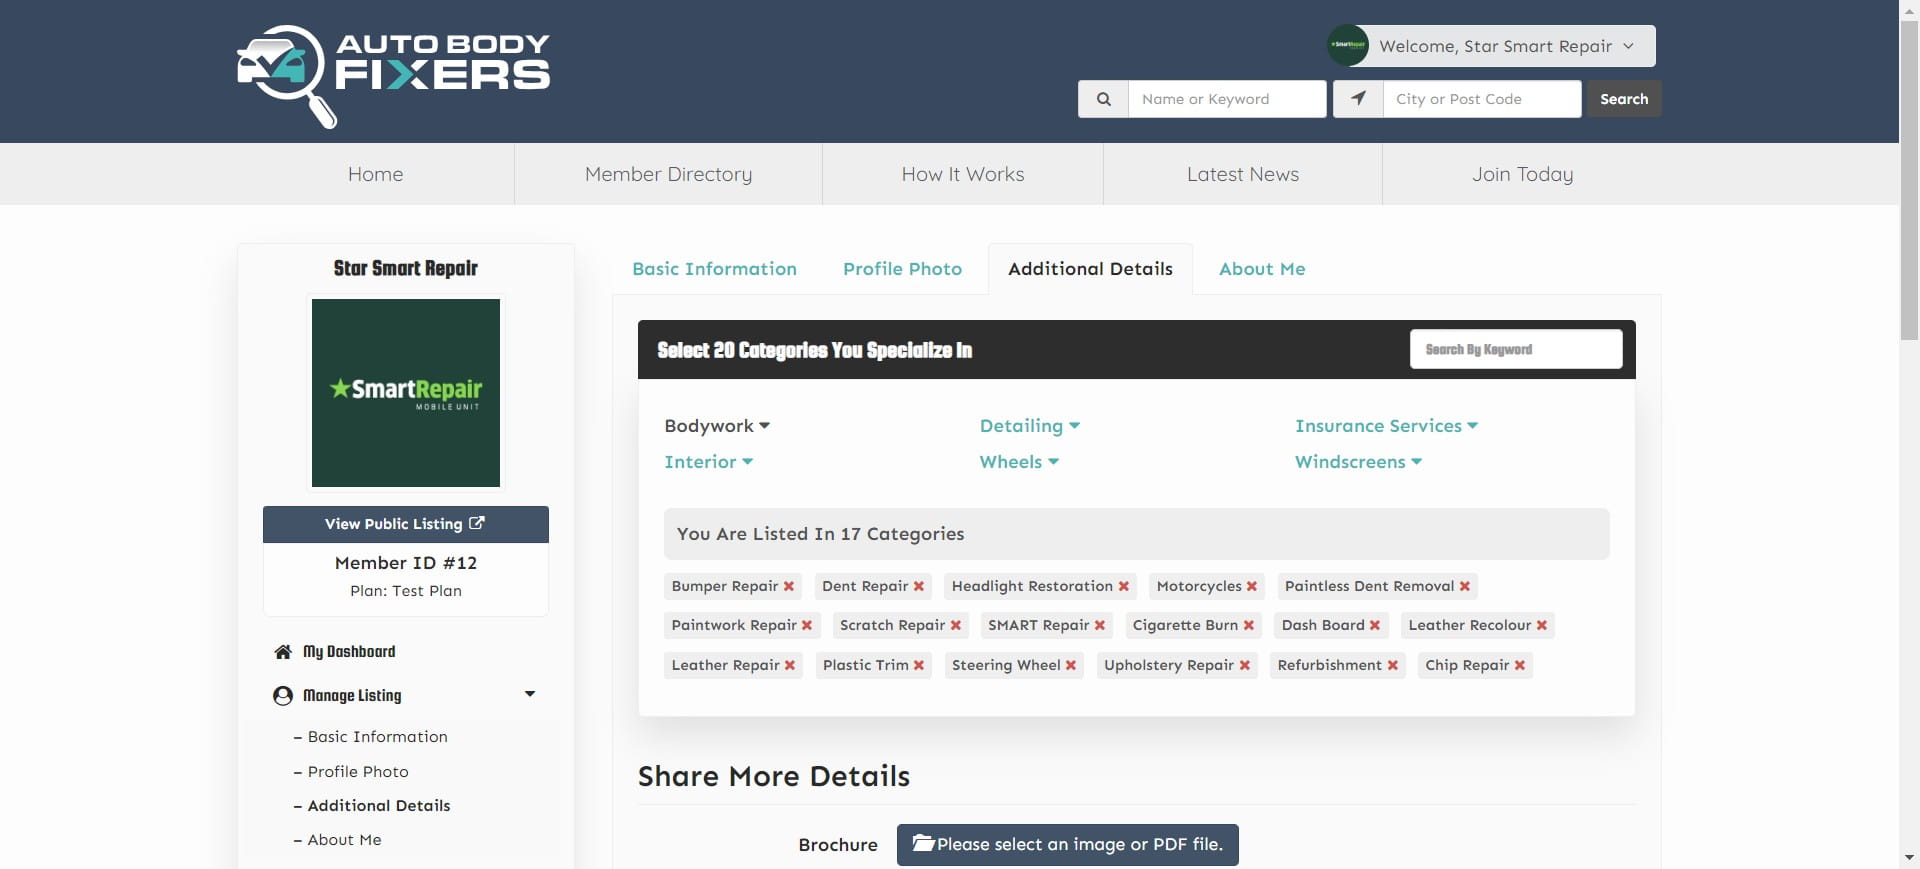The width and height of the screenshot is (1920, 869).
Task: Click the Star Smart Repair avatar icon
Action: 1347,46
